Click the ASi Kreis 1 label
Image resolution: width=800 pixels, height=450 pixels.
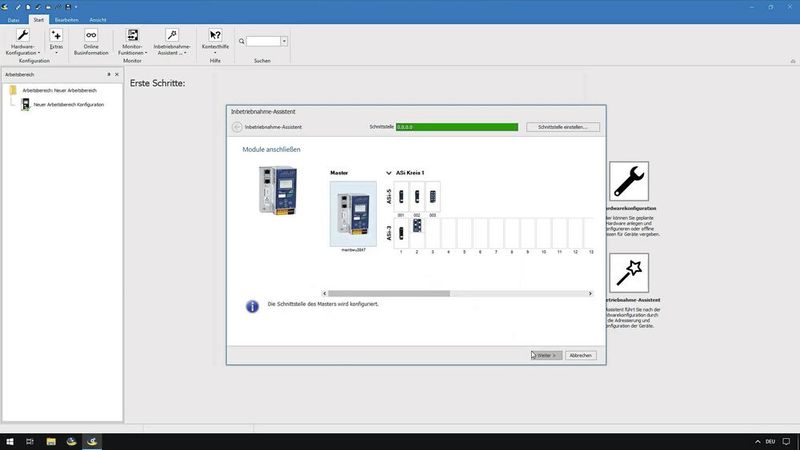[x=410, y=173]
